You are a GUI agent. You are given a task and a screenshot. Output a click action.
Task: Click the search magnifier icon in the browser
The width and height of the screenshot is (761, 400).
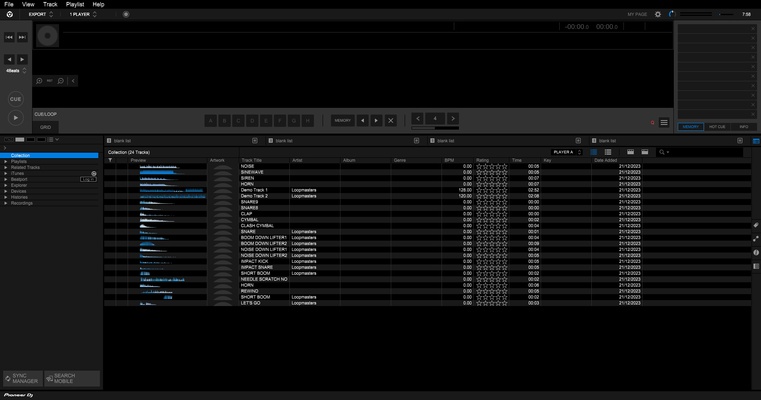click(662, 152)
